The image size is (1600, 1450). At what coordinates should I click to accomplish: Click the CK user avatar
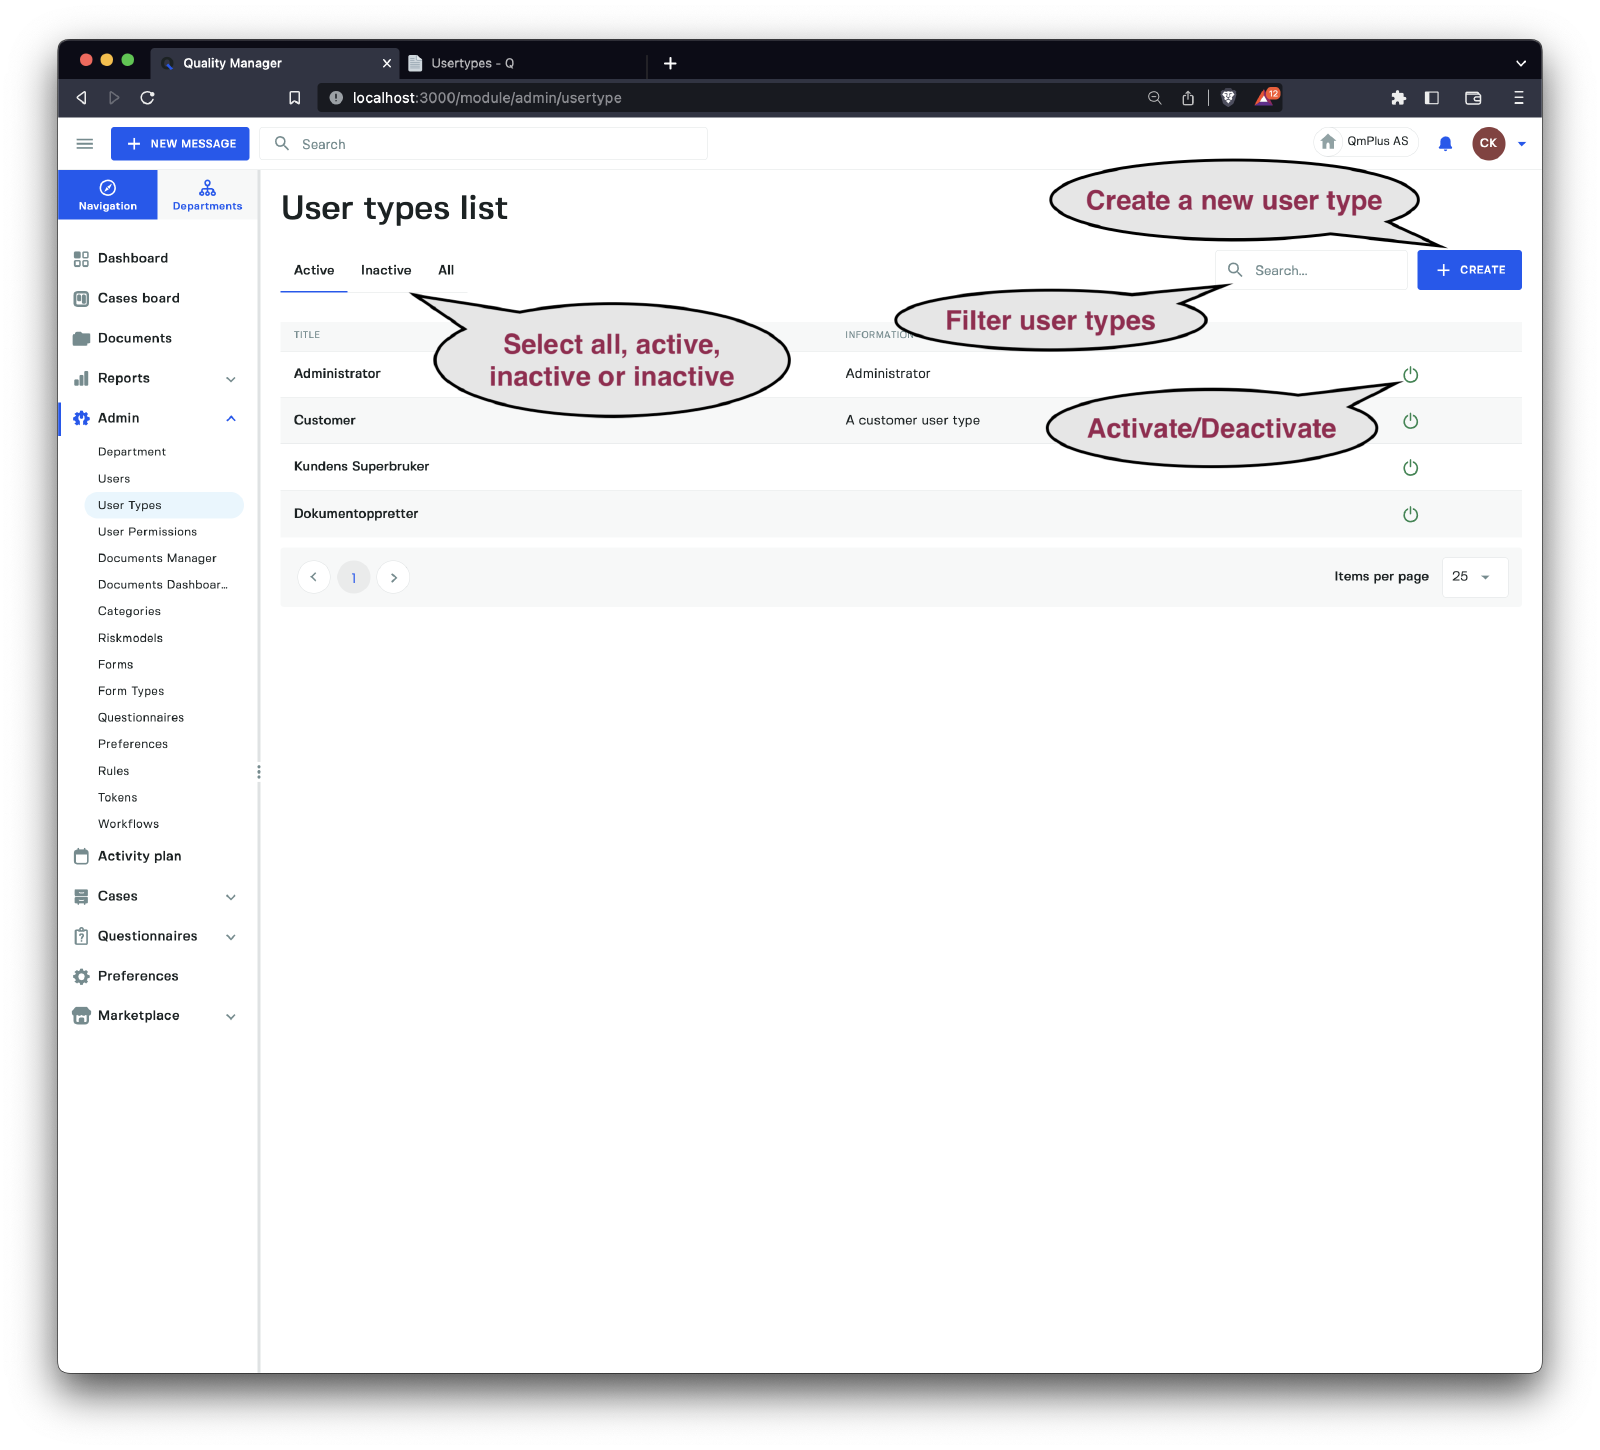pos(1488,144)
